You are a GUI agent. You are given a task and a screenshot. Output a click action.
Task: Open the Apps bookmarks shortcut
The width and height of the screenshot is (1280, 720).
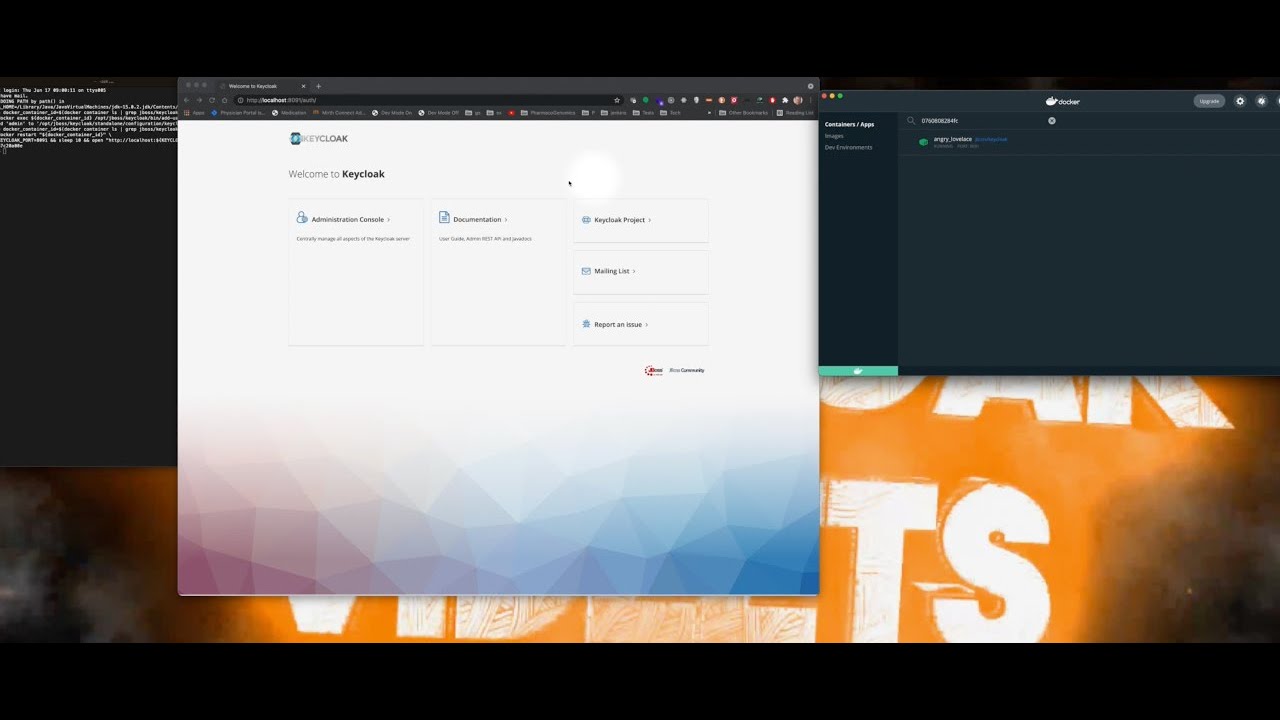click(x=194, y=113)
